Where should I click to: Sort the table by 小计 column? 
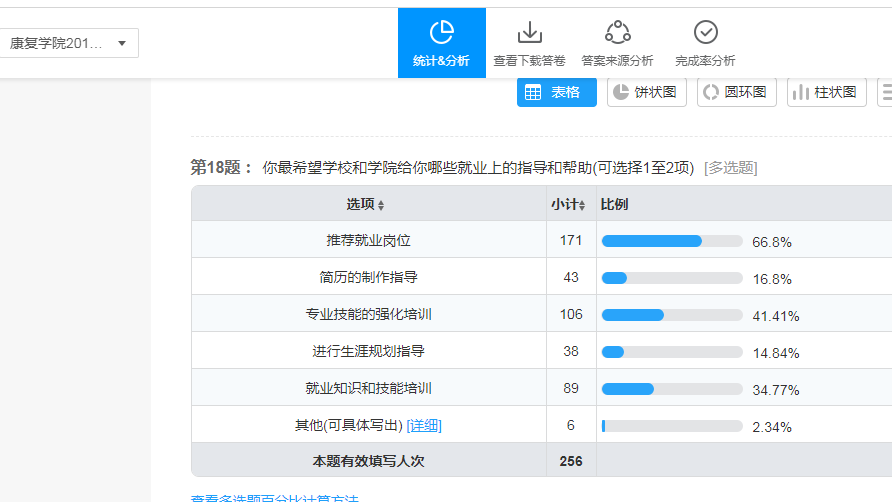coord(568,204)
